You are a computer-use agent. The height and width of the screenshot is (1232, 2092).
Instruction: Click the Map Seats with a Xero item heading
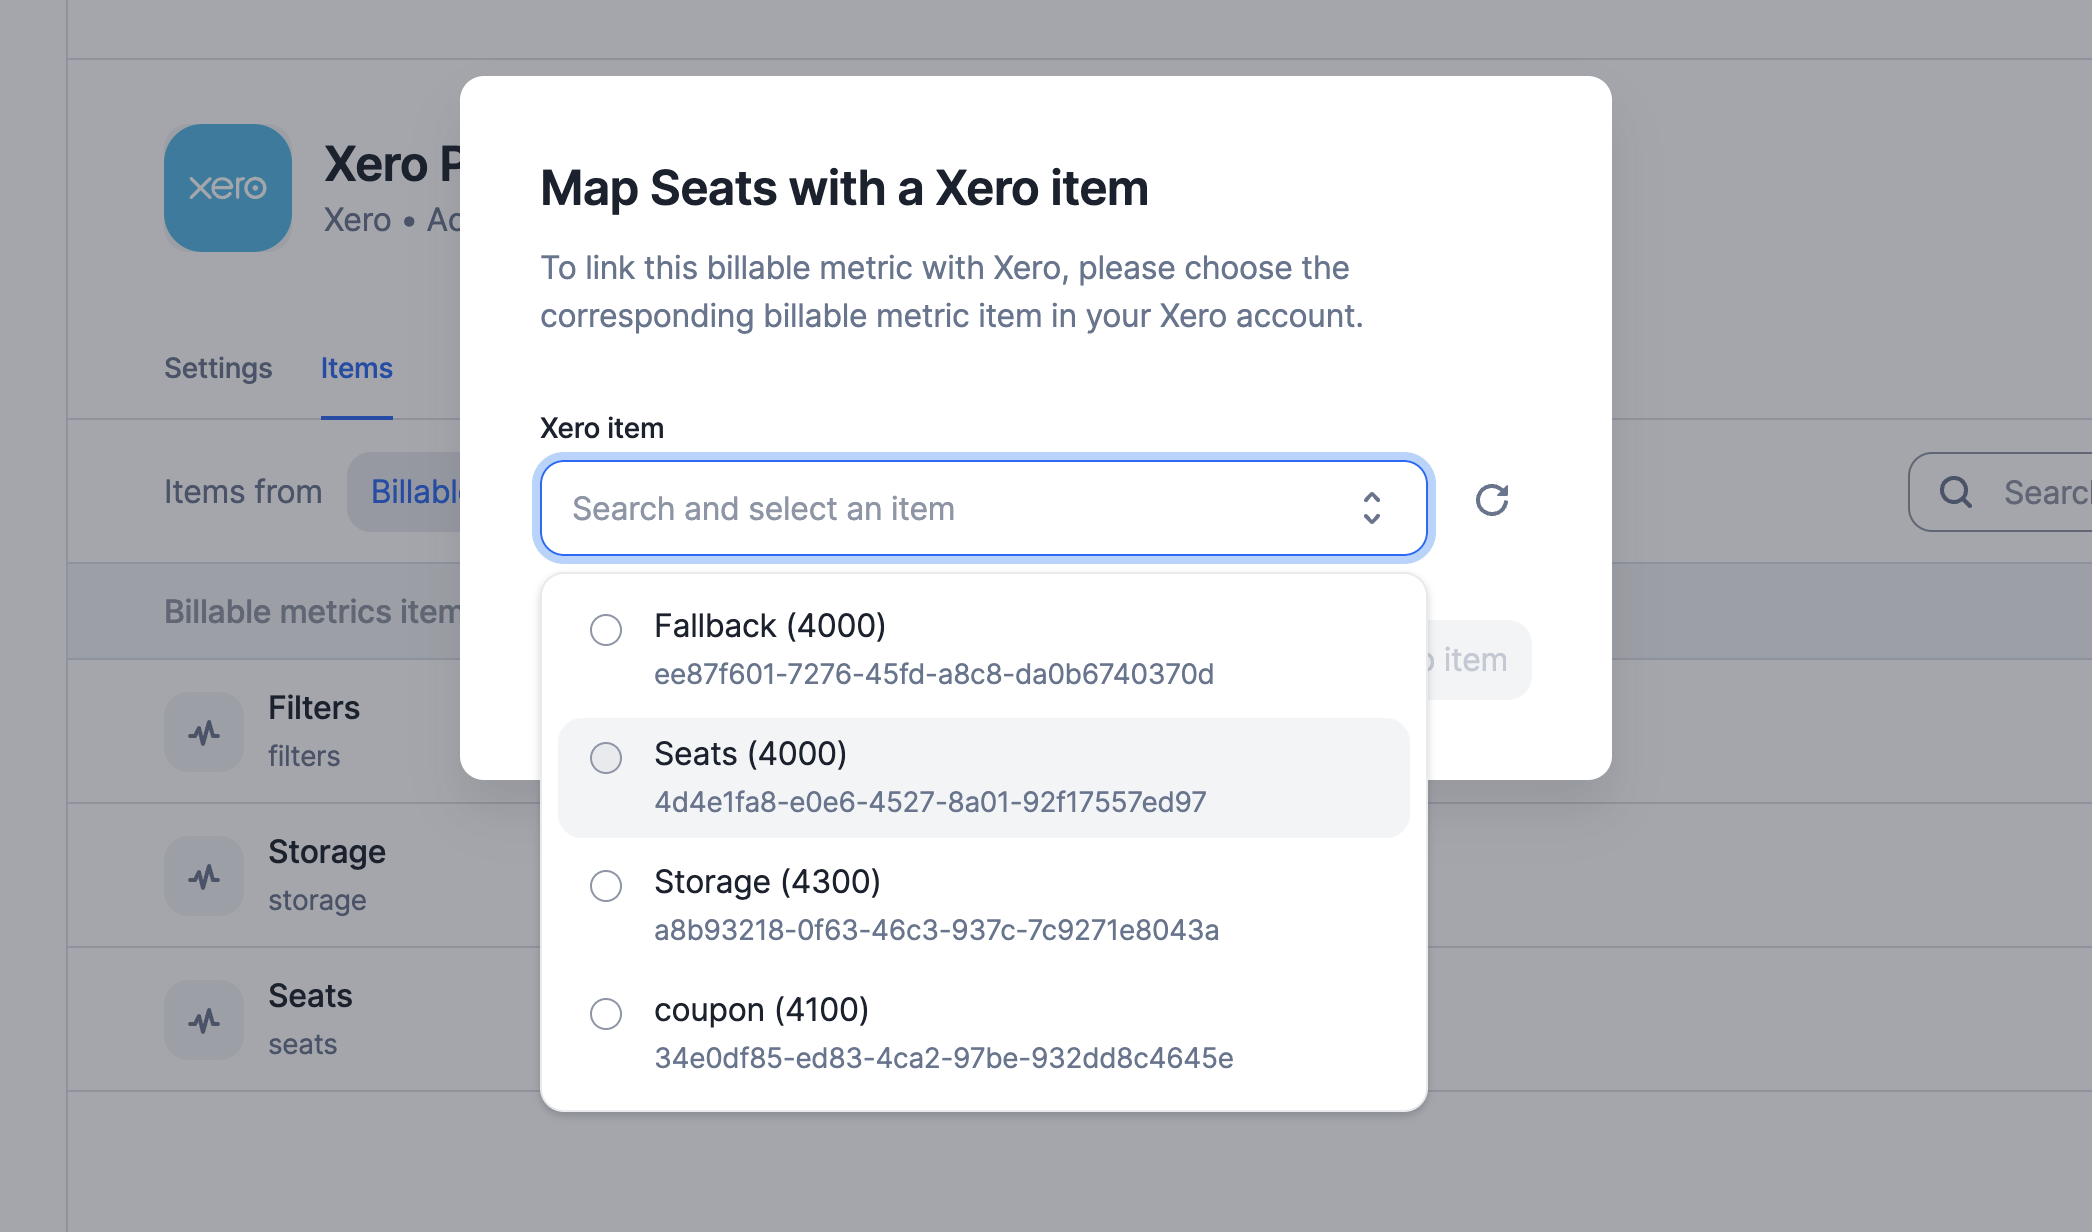coord(844,188)
